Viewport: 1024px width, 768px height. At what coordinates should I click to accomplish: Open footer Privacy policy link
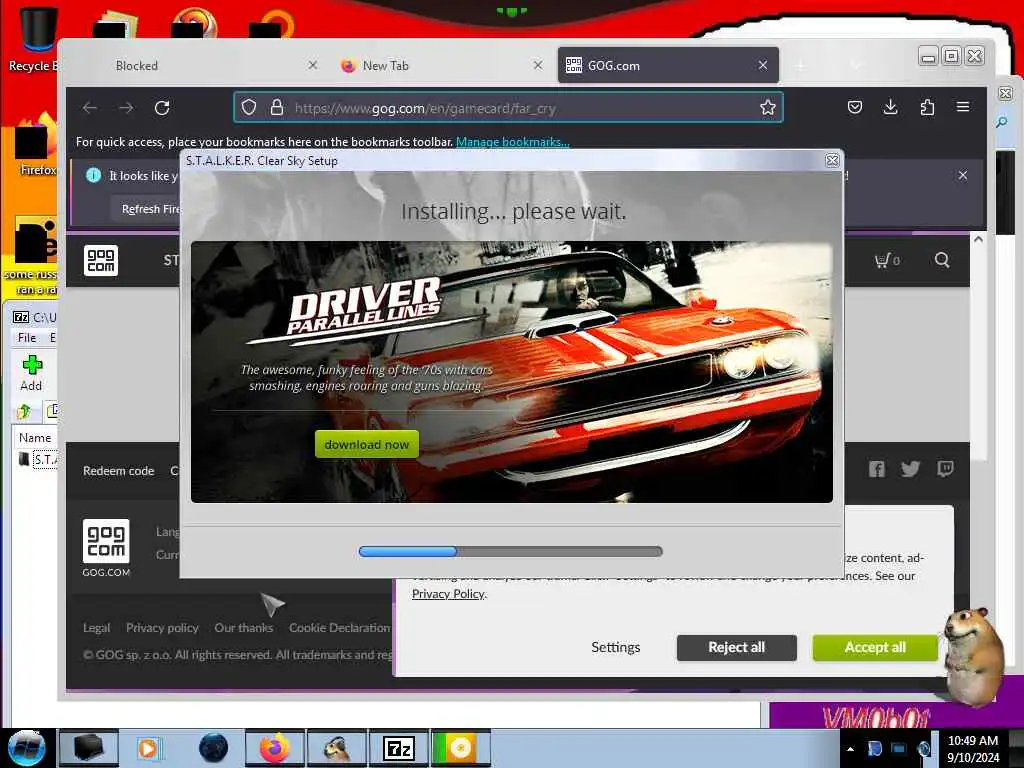pyautogui.click(x=162, y=628)
